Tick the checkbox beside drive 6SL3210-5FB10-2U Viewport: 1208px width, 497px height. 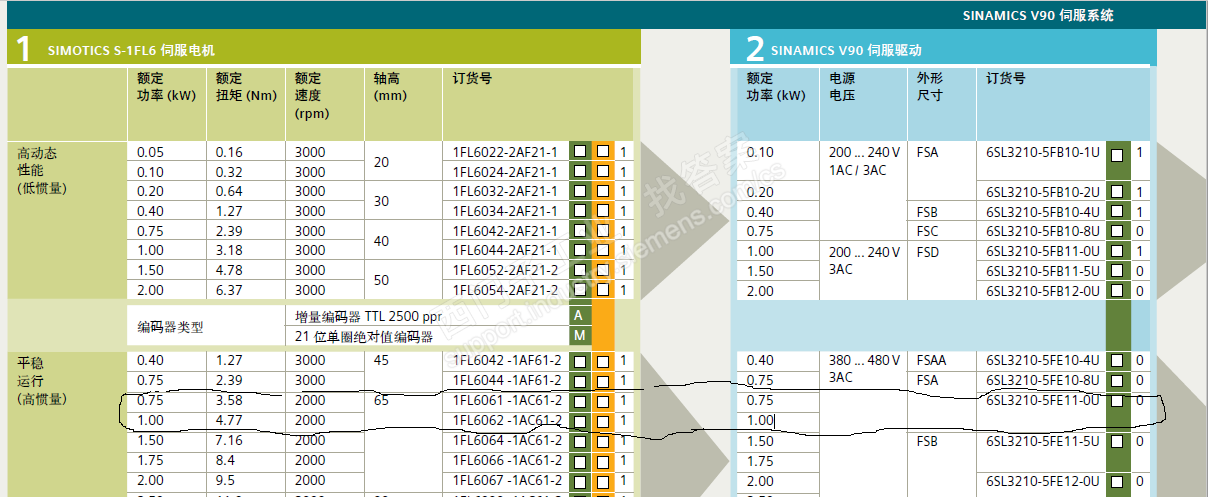click(1117, 191)
